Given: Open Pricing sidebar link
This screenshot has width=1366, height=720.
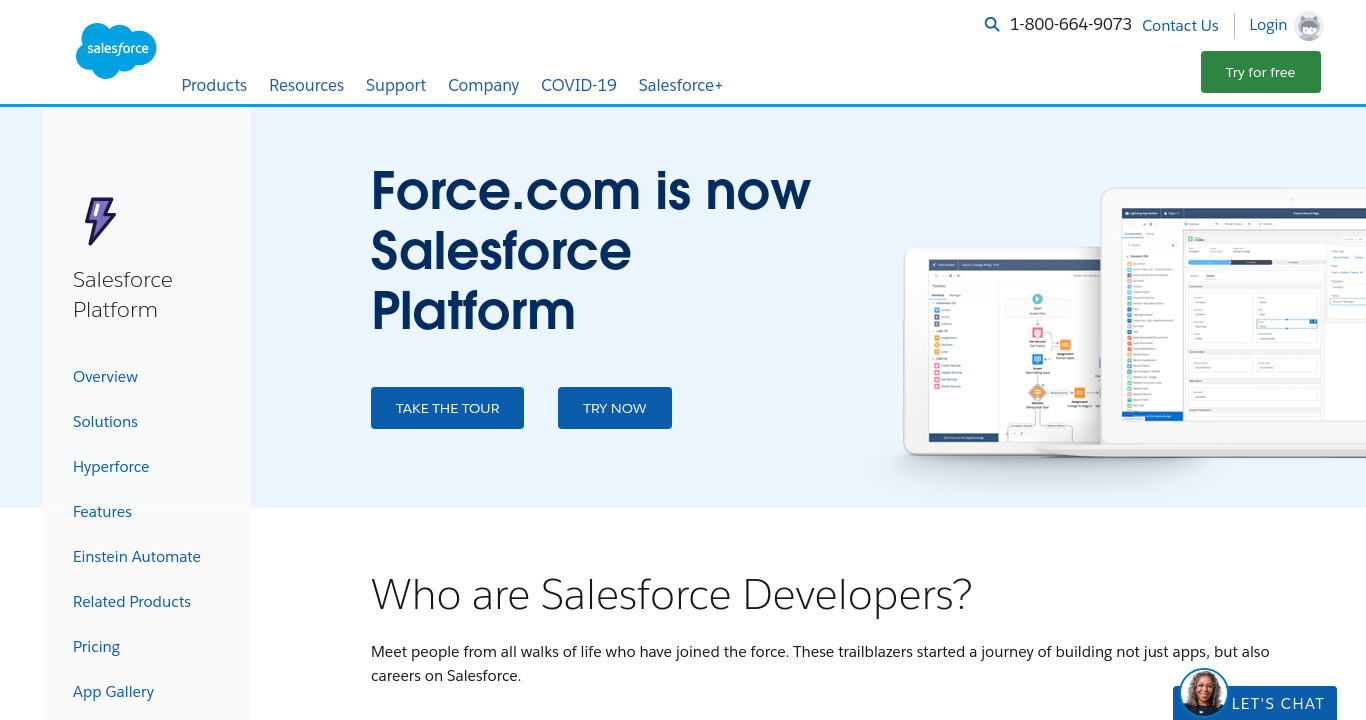Looking at the screenshot, I should pyautogui.click(x=96, y=647).
